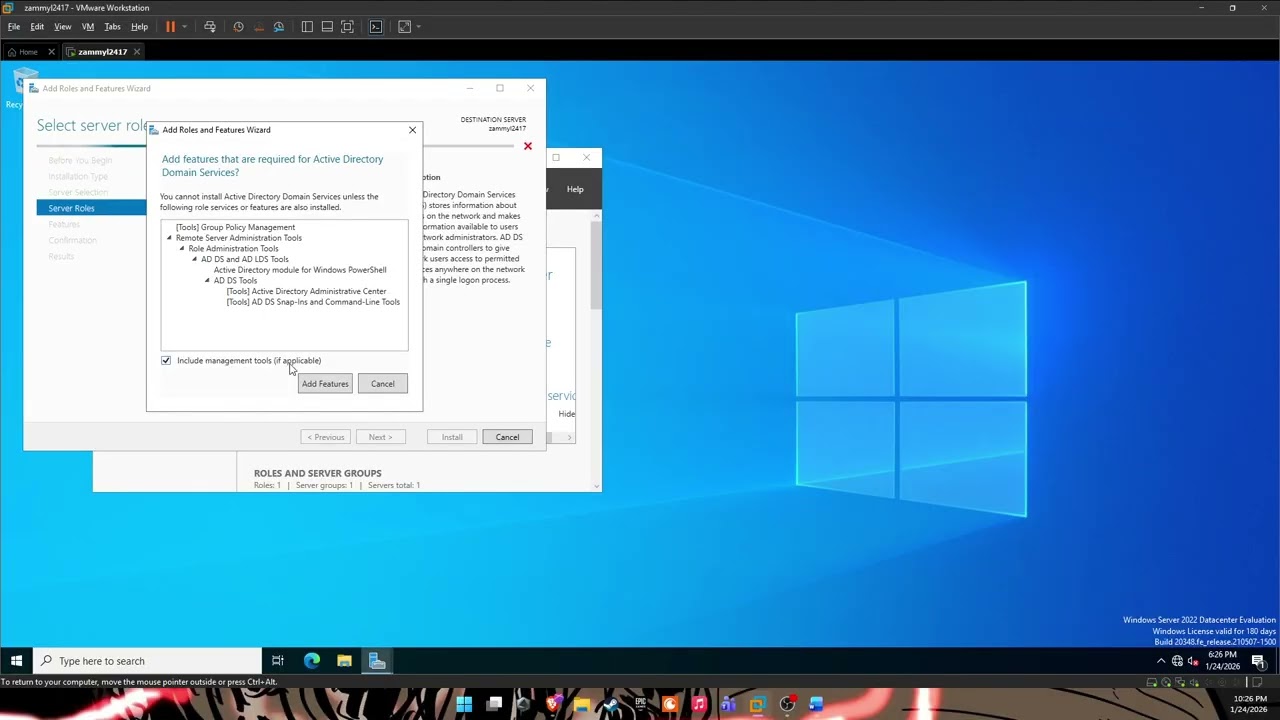Toggle the thumbnail bar icon in VMware
The image size is (1280, 720).
click(x=327, y=27)
